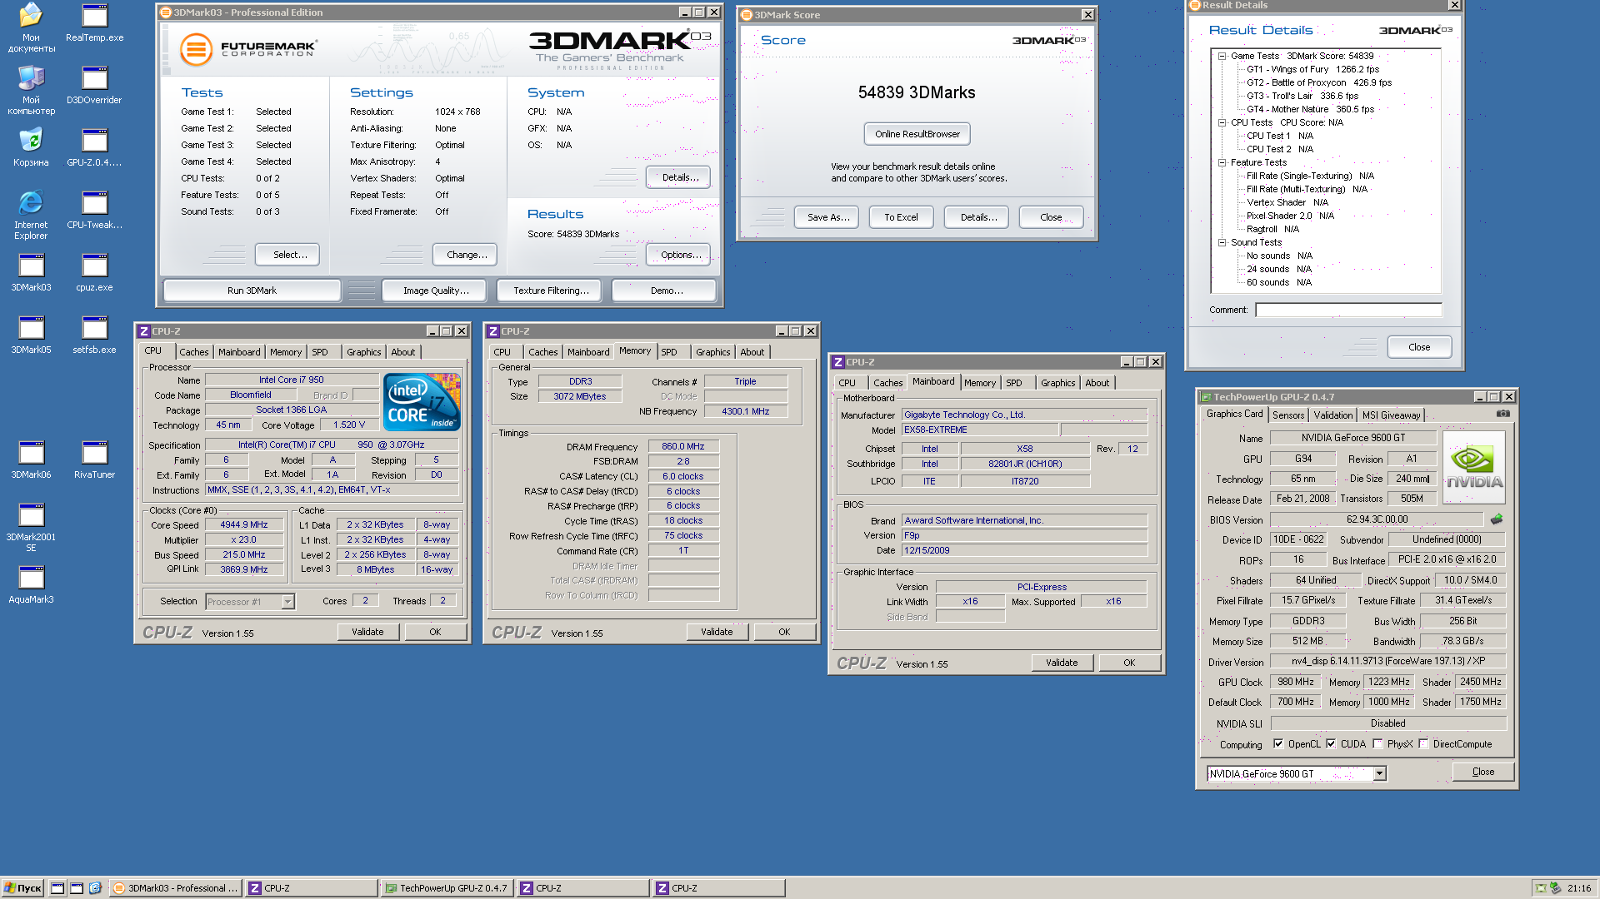Click GPU-Z screenshot camera icon
Viewport: 1600px width, 899px height.
tap(1502, 413)
